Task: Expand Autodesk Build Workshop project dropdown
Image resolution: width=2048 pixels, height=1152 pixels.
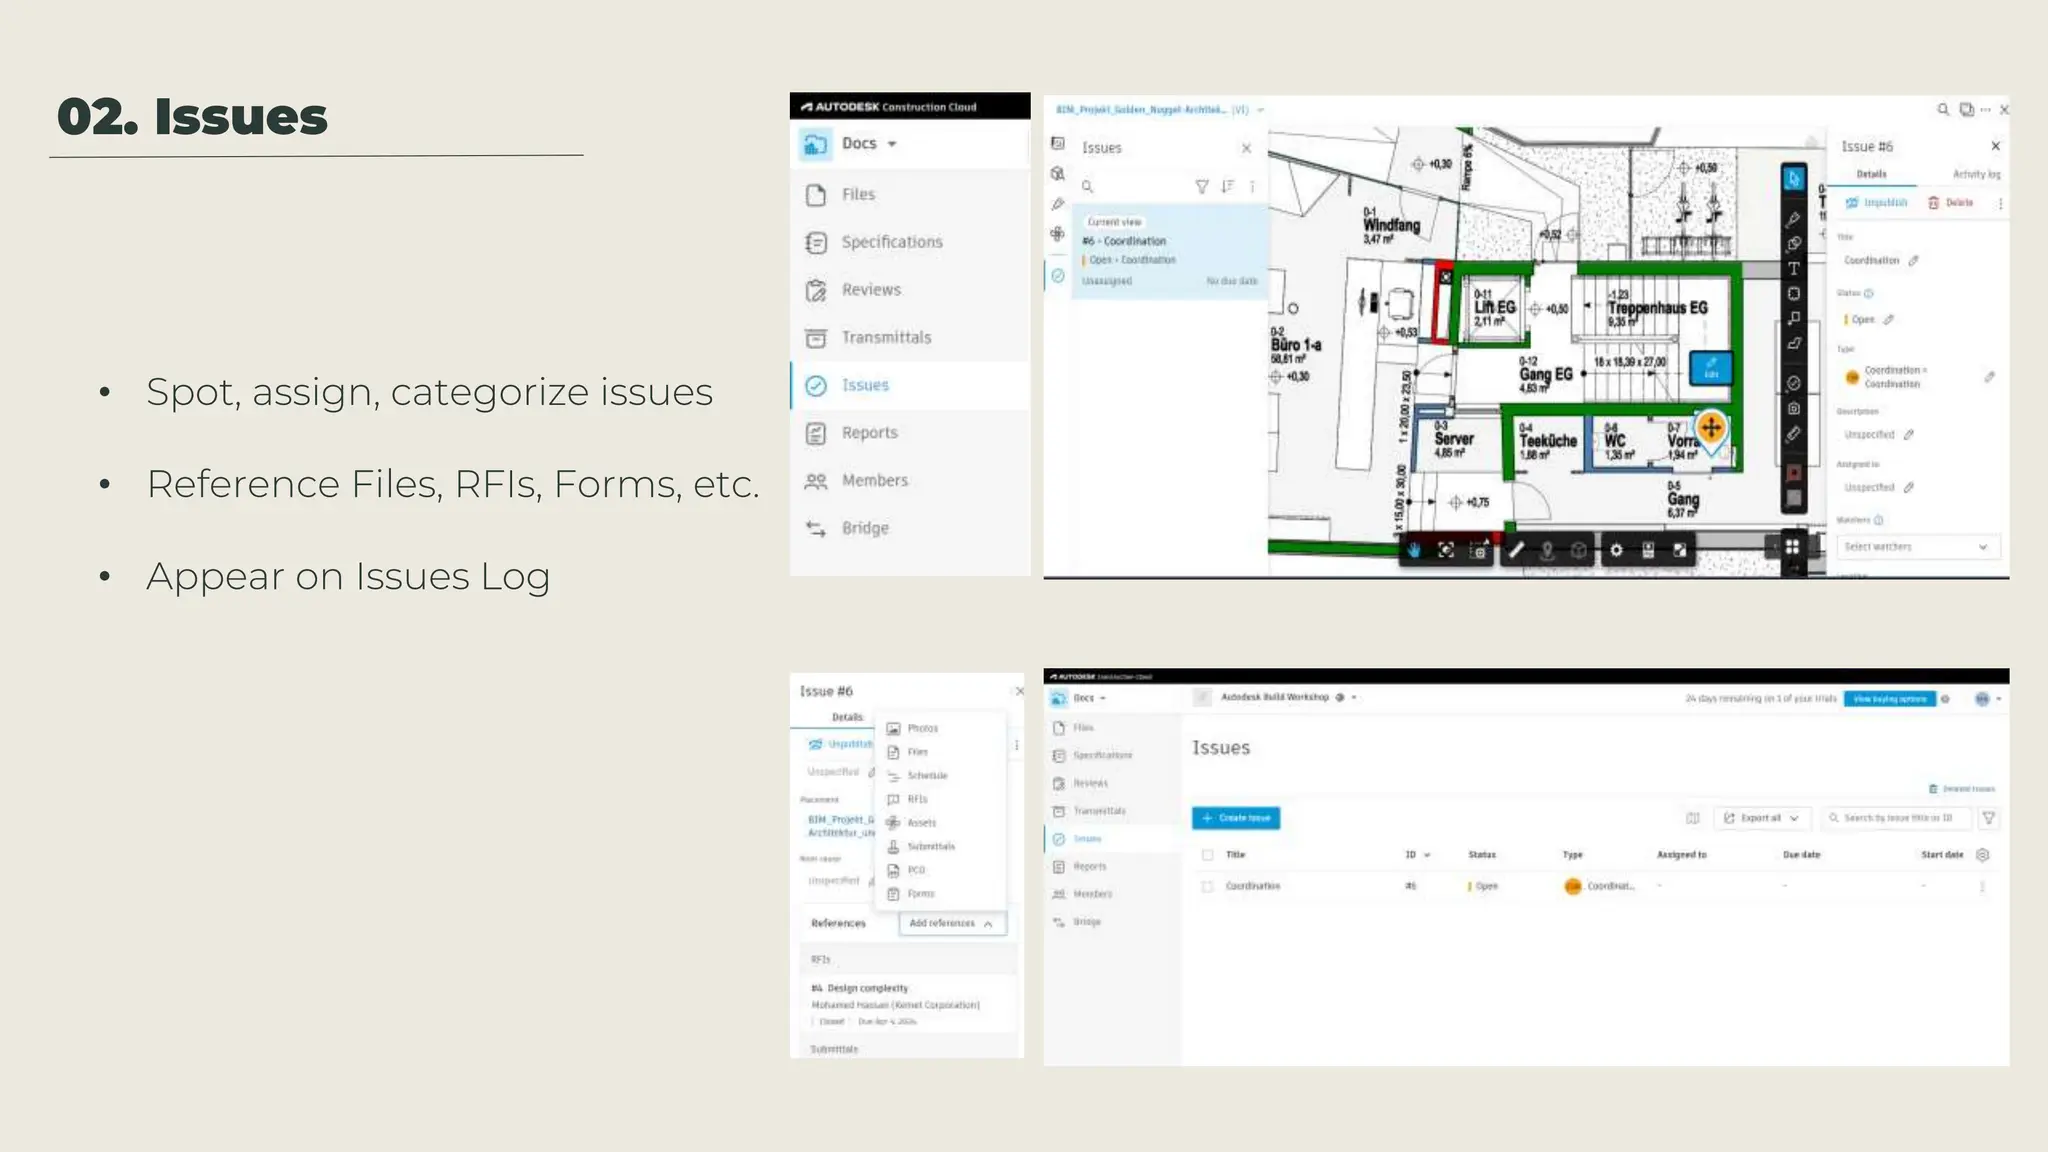Action: pos(1354,698)
